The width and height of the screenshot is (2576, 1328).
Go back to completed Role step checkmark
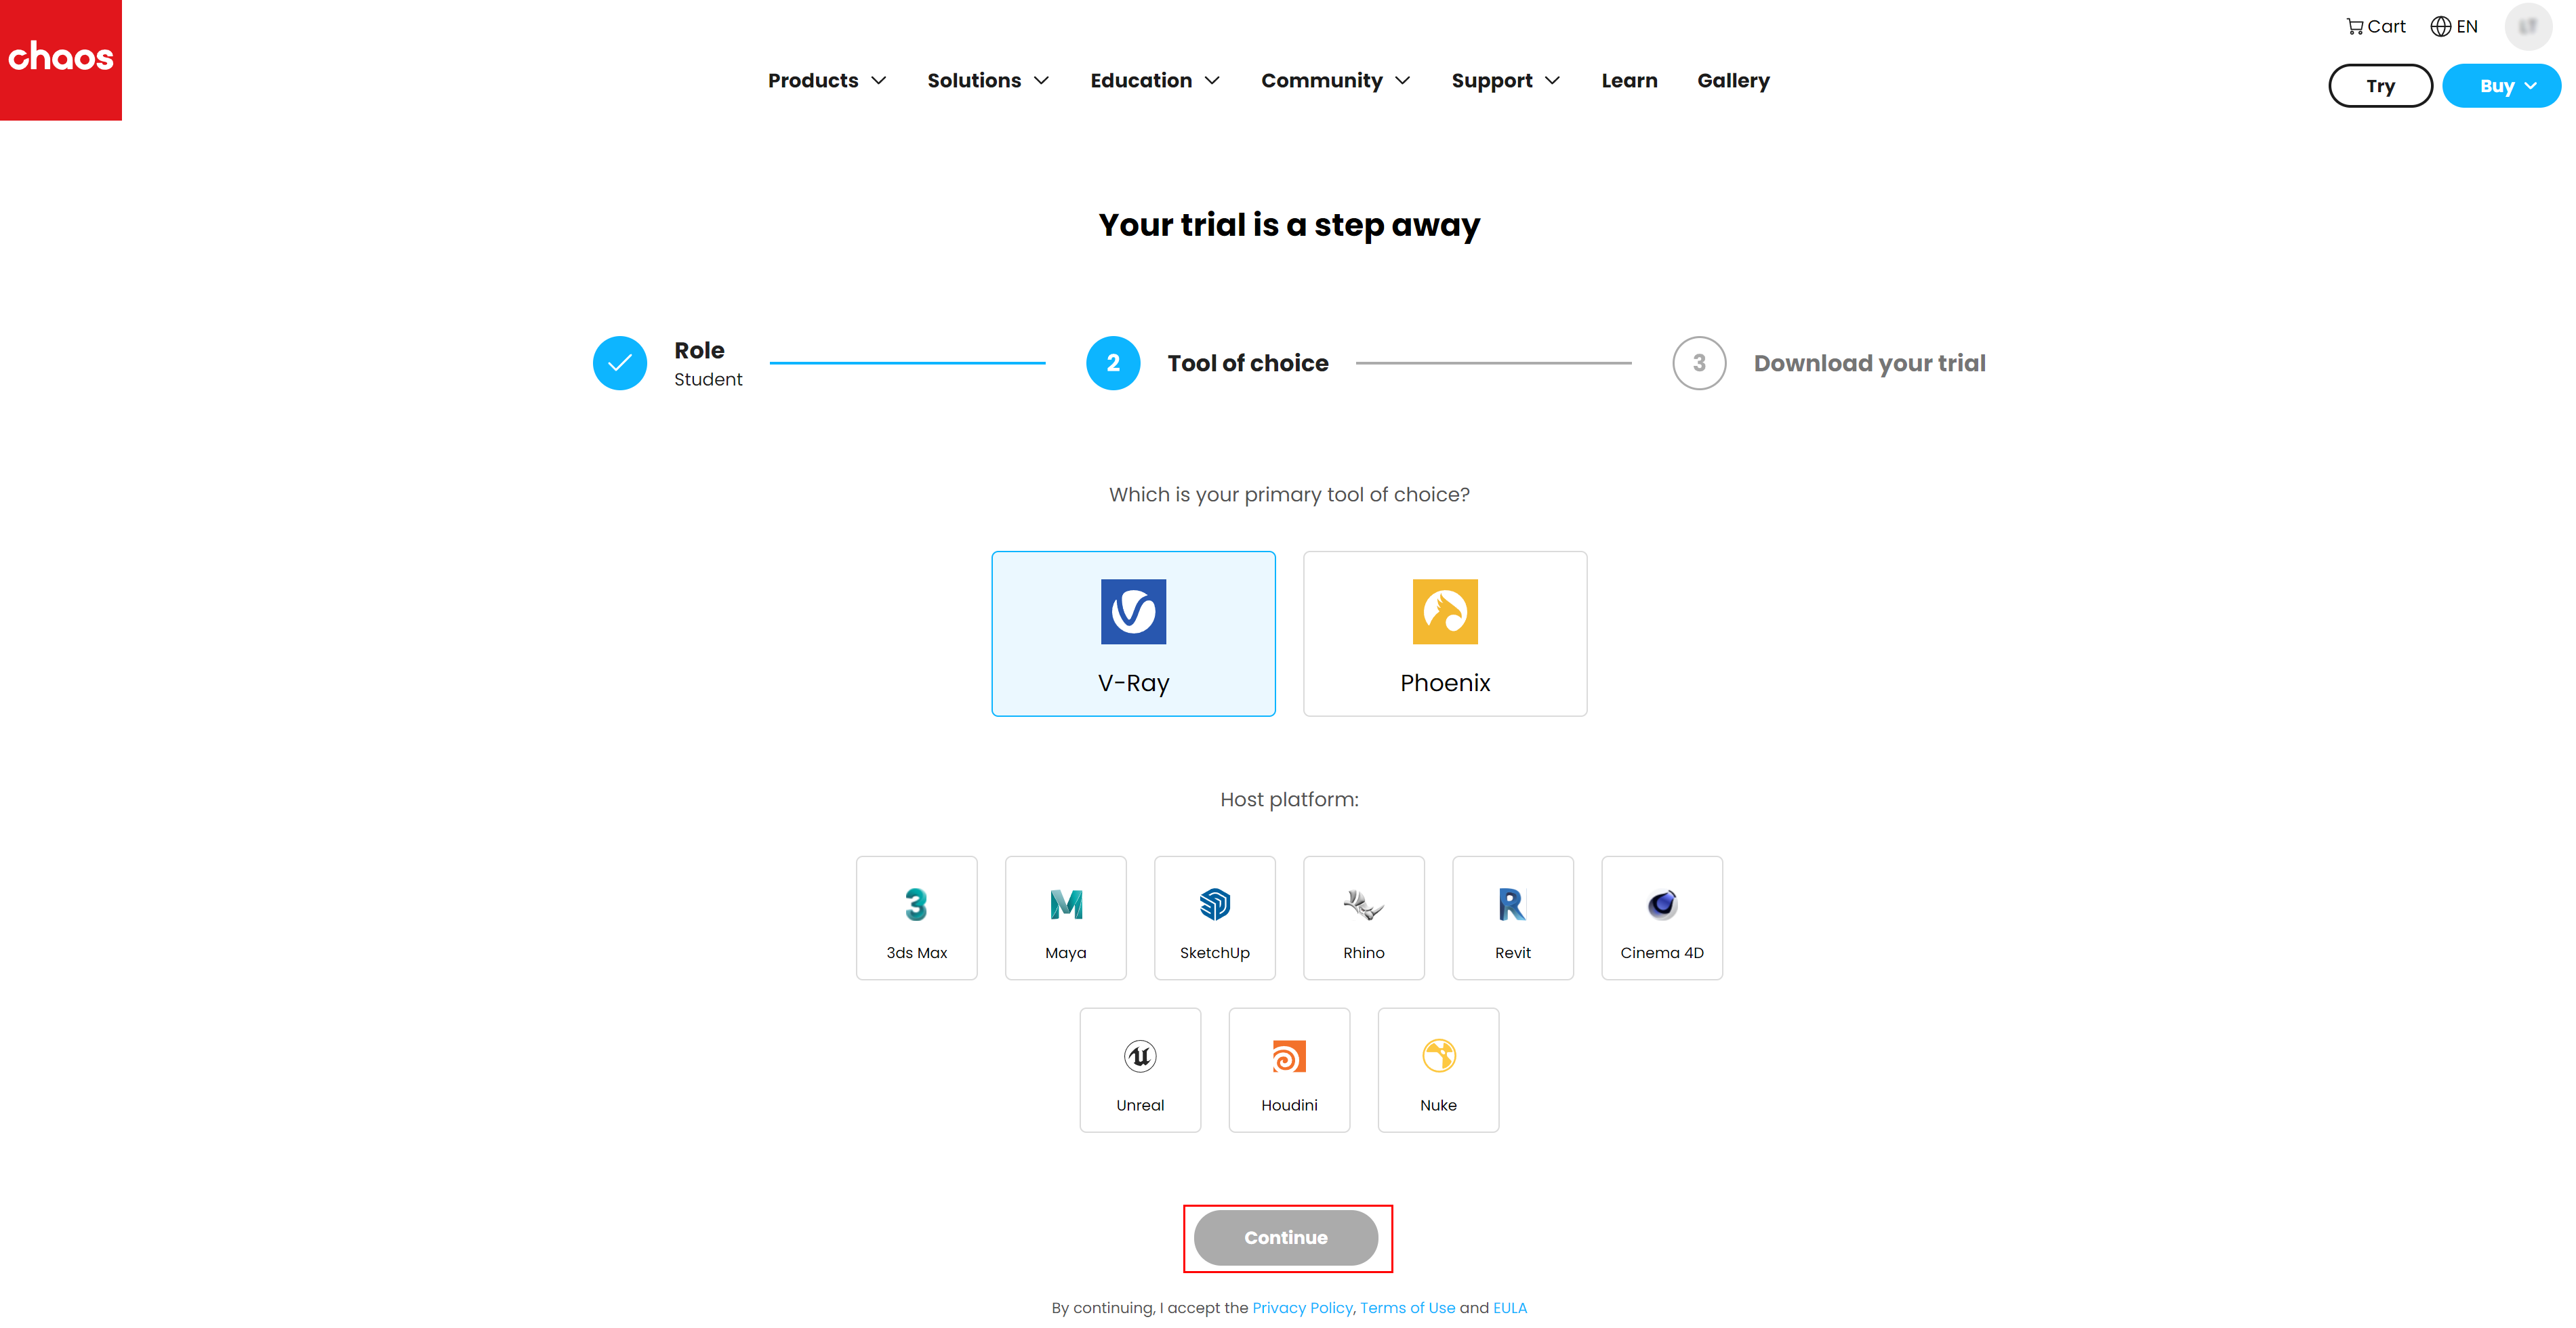click(x=620, y=363)
